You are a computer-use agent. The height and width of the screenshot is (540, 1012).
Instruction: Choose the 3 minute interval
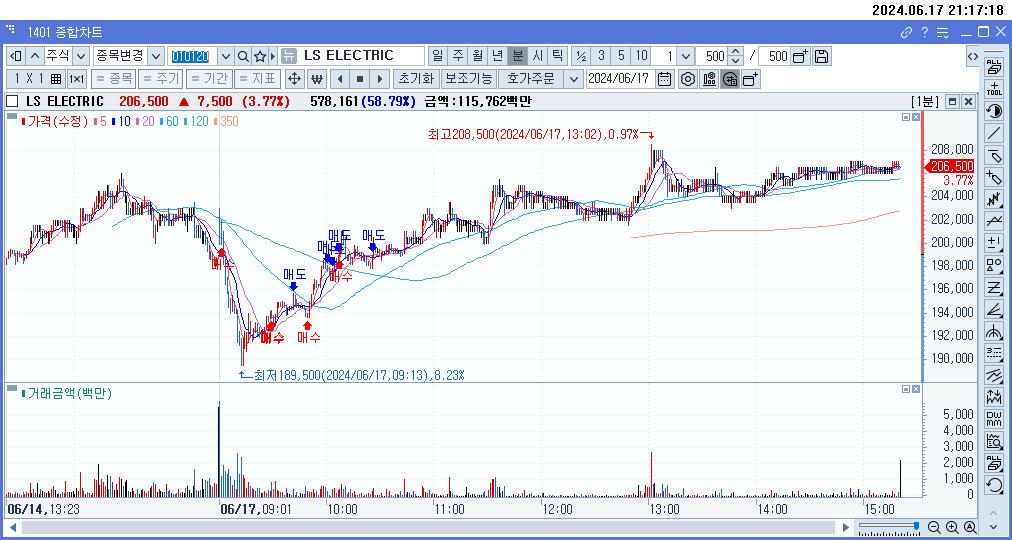coord(601,56)
